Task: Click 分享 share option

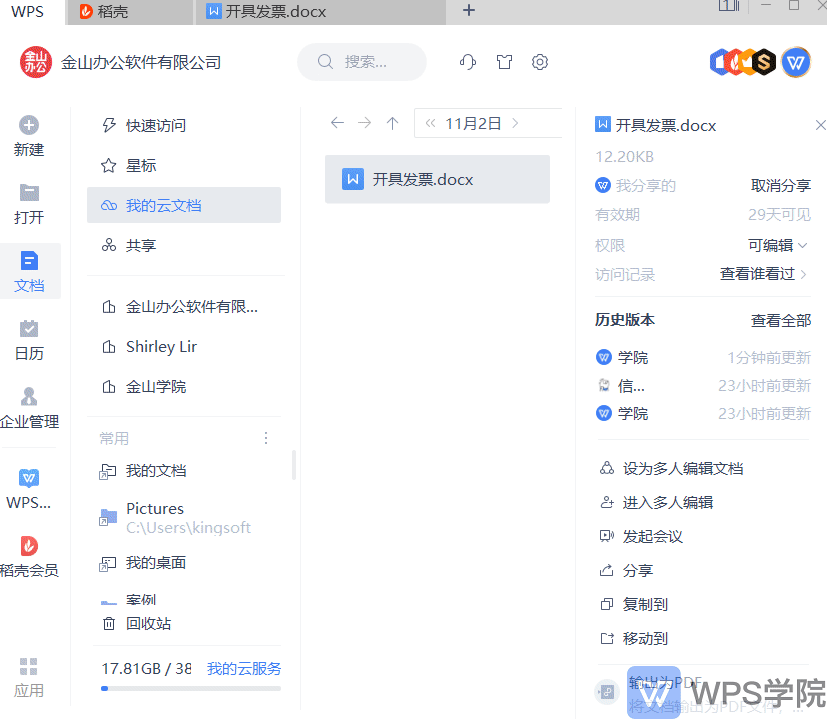Action: coord(627,570)
